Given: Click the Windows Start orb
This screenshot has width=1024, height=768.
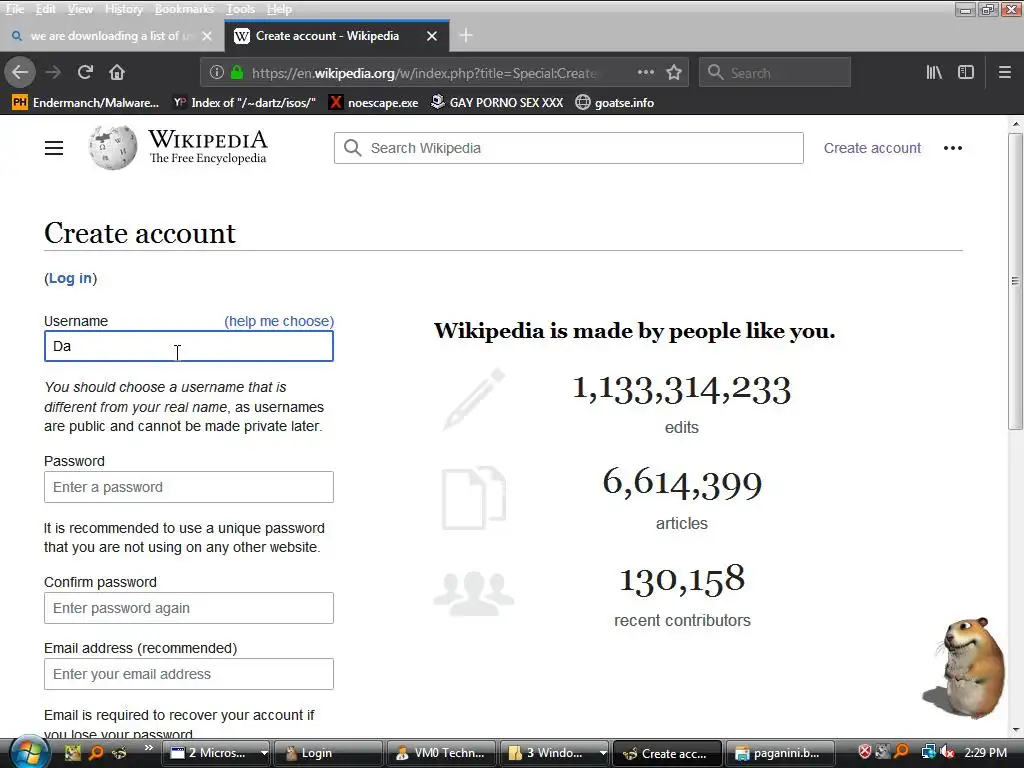Looking at the screenshot, I should [27, 753].
